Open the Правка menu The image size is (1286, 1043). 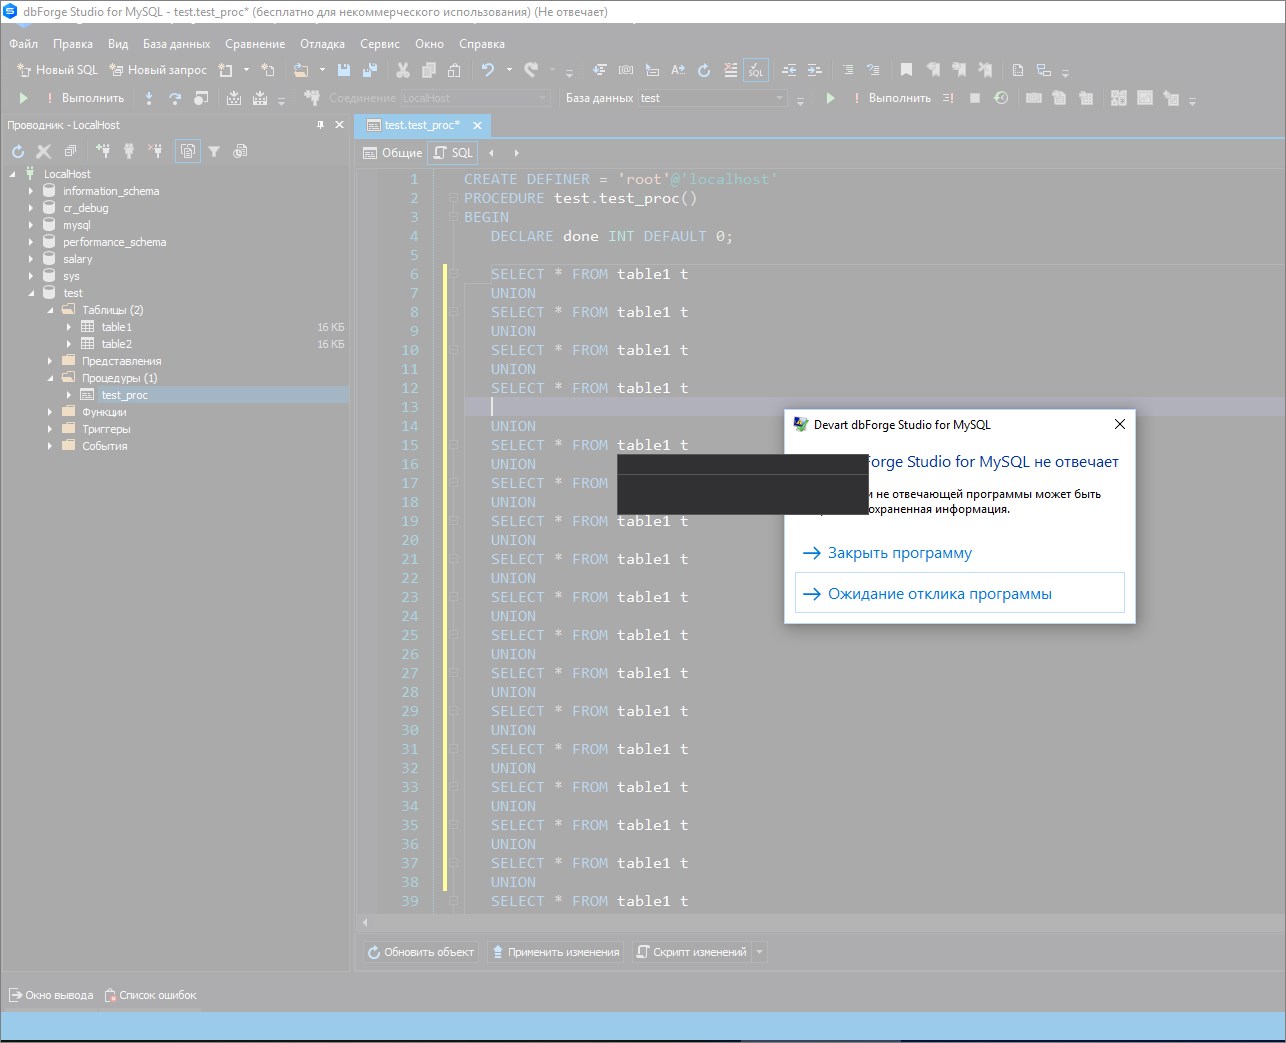coord(73,44)
